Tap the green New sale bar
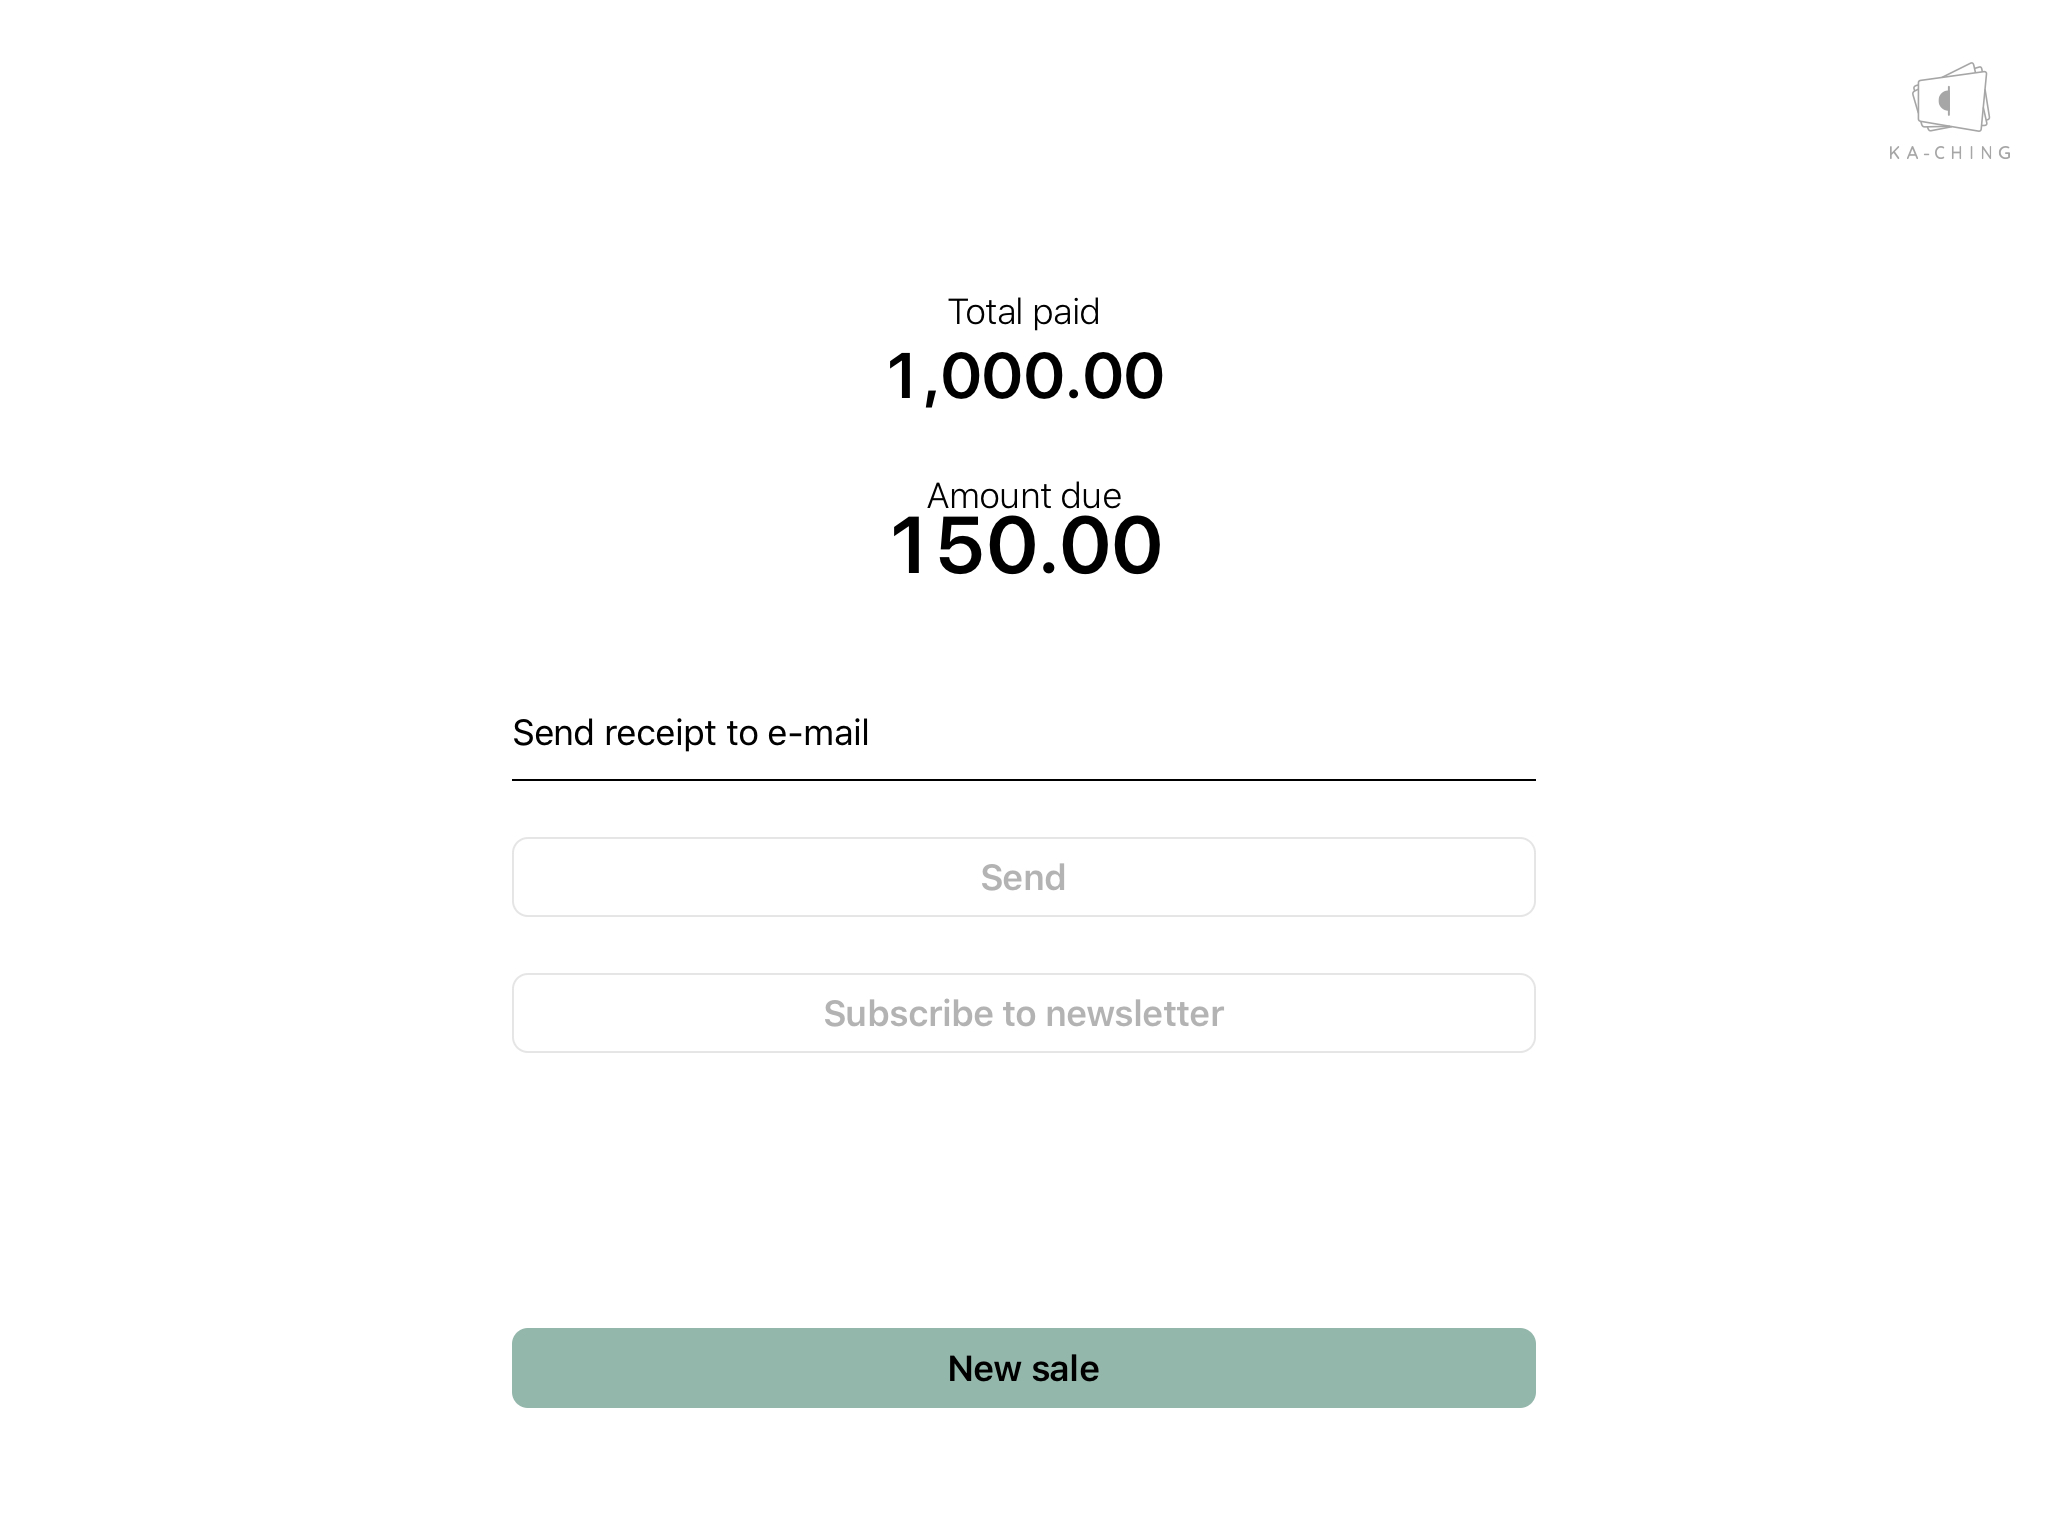 (1023, 1368)
